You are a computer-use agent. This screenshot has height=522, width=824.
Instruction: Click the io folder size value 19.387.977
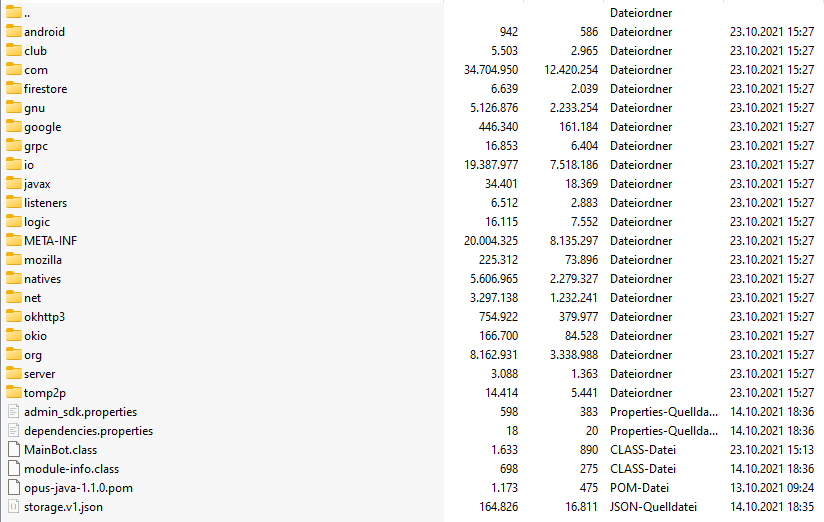point(491,165)
